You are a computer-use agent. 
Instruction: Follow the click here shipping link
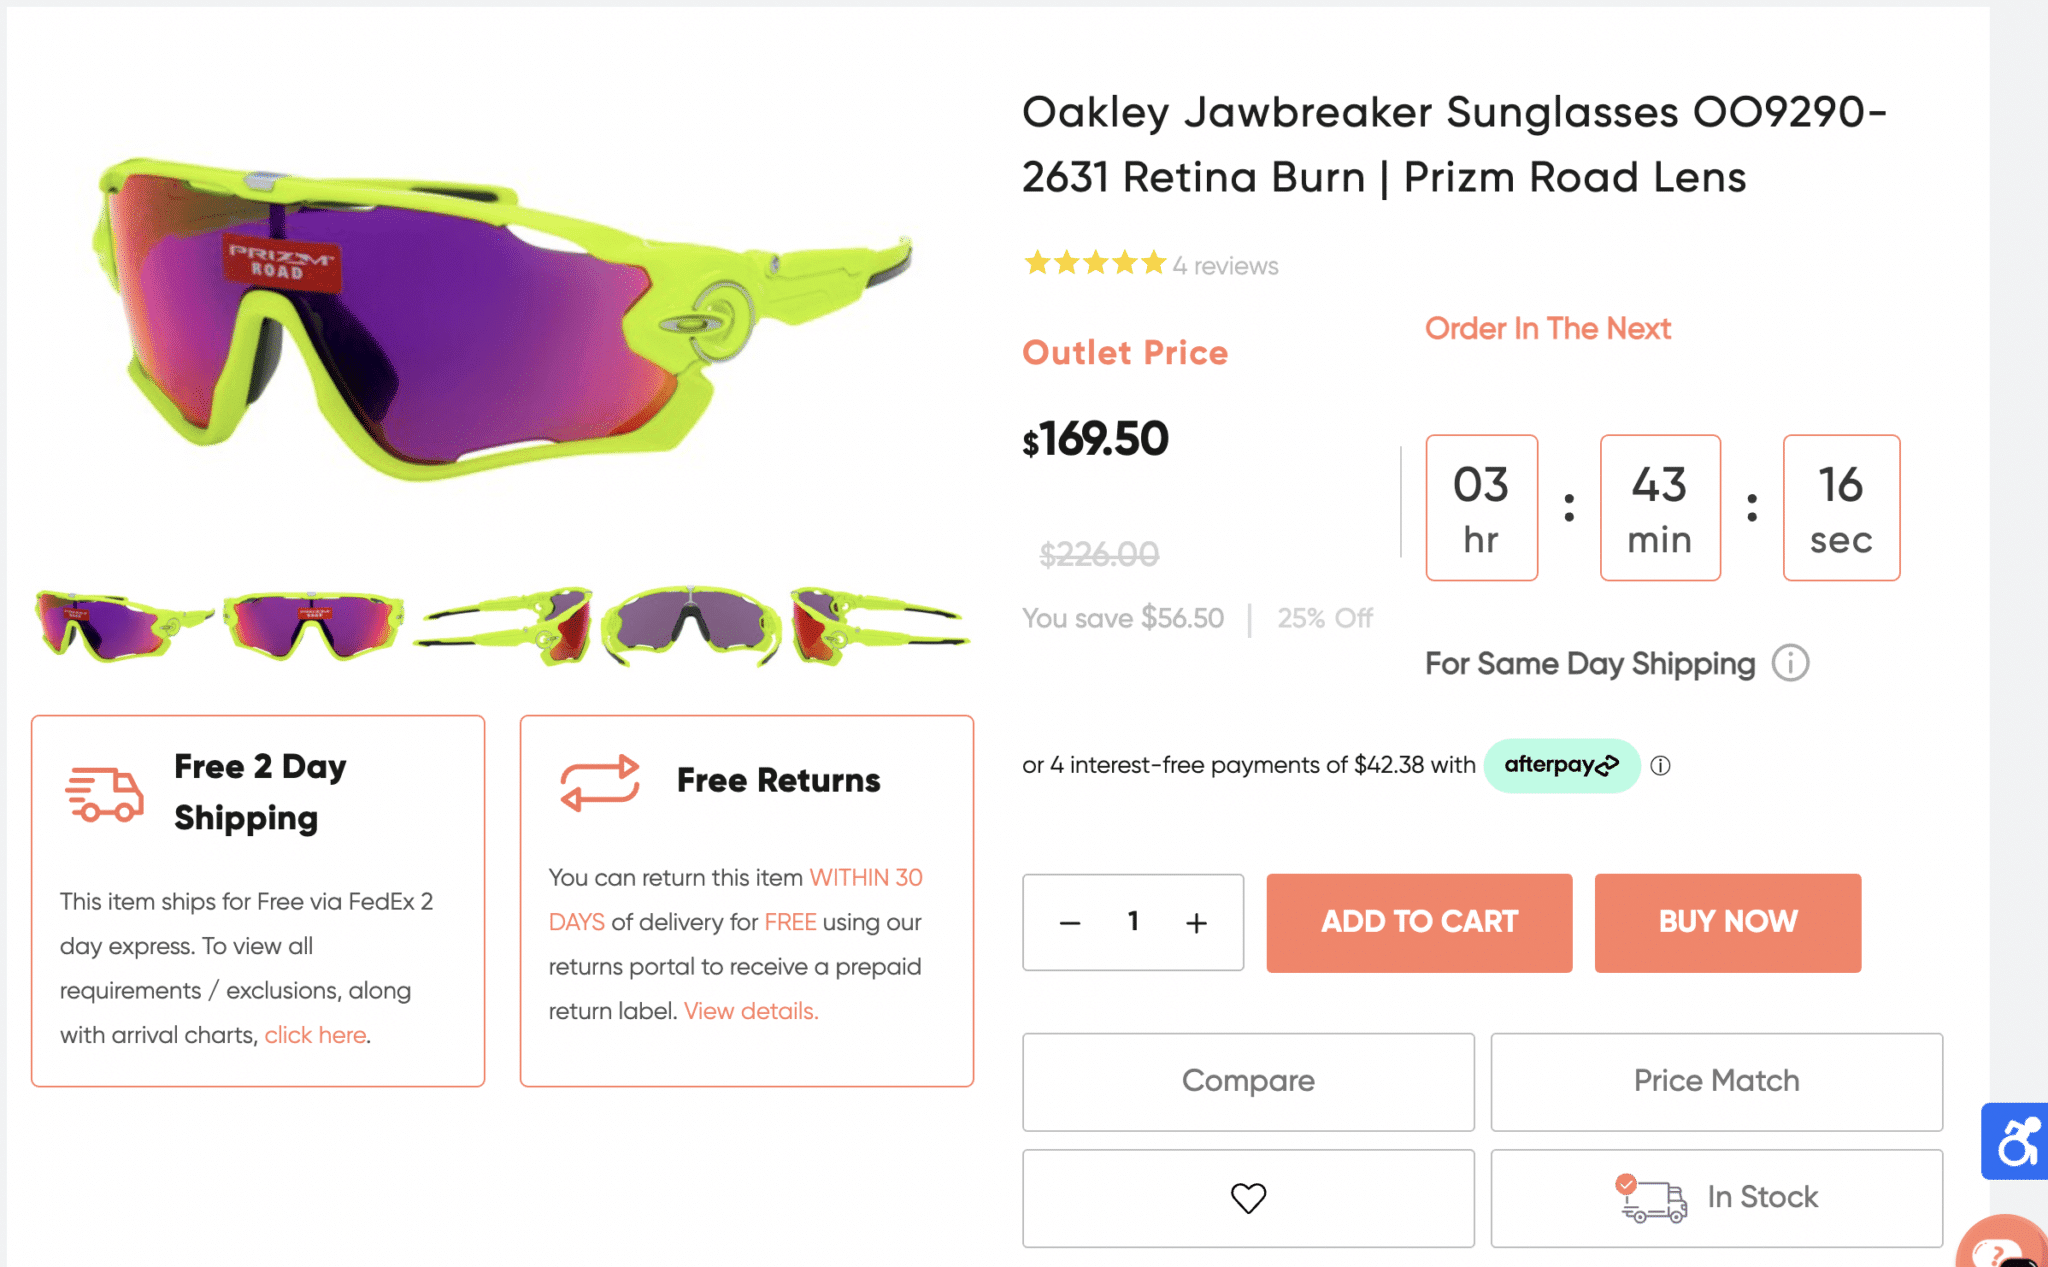click(314, 1034)
